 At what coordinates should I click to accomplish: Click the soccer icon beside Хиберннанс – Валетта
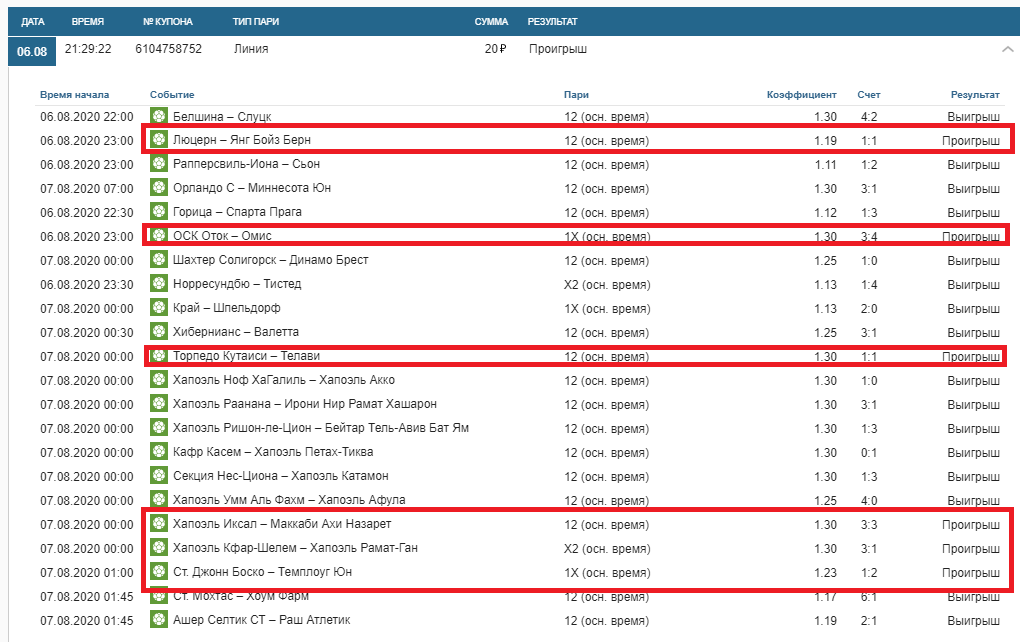click(159, 332)
